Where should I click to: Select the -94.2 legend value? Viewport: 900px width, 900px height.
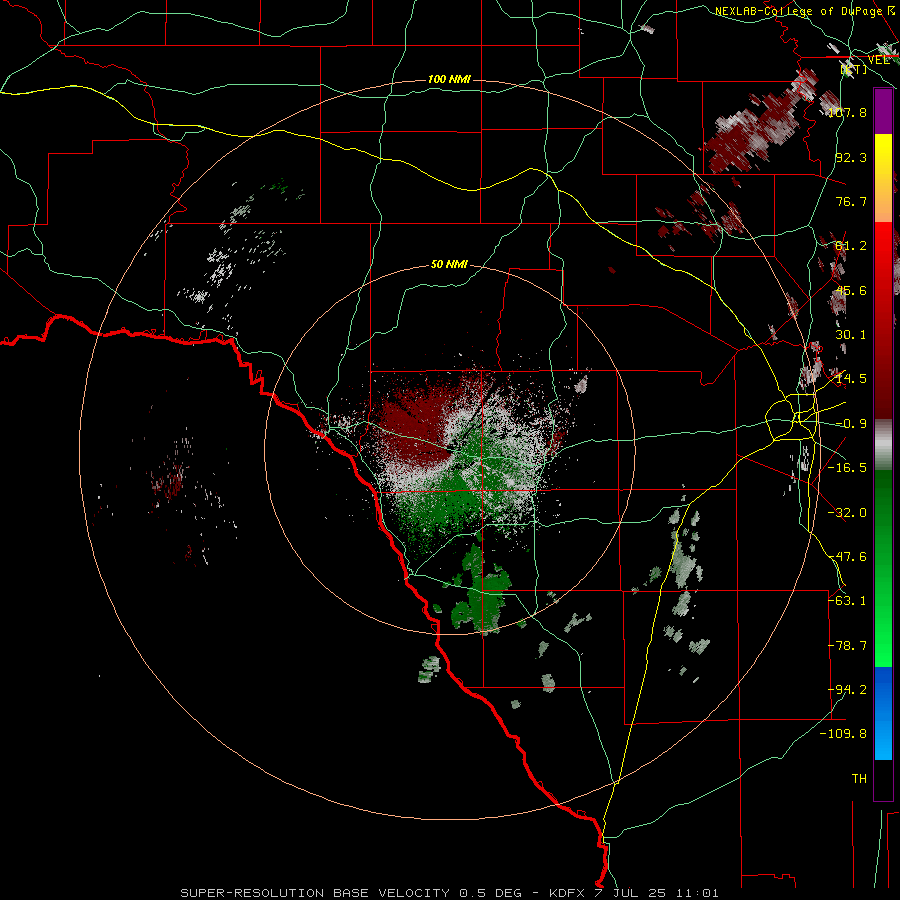[x=847, y=690]
